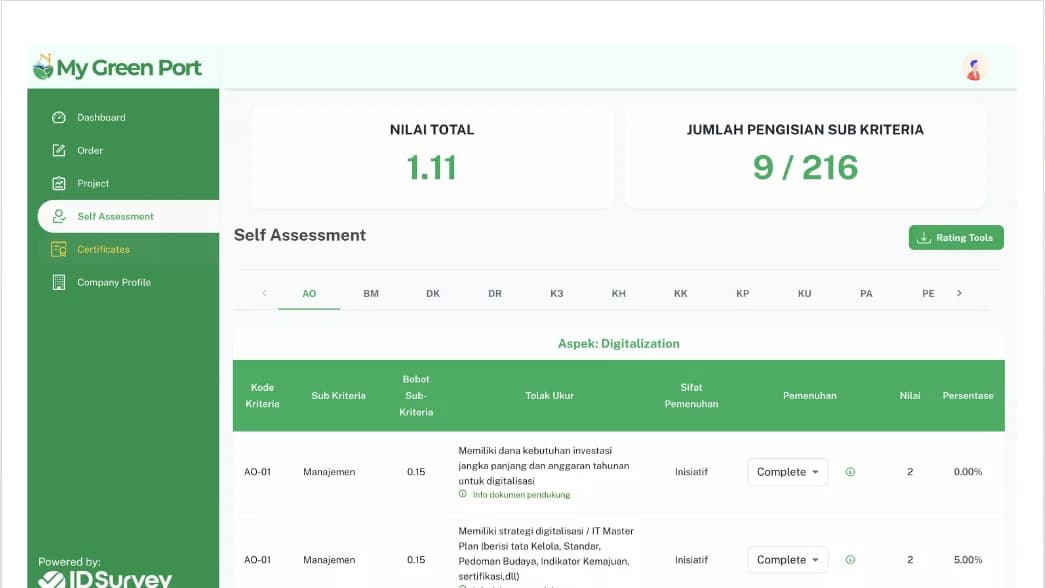
Task: Switch to the K3 tab
Action: (556, 293)
